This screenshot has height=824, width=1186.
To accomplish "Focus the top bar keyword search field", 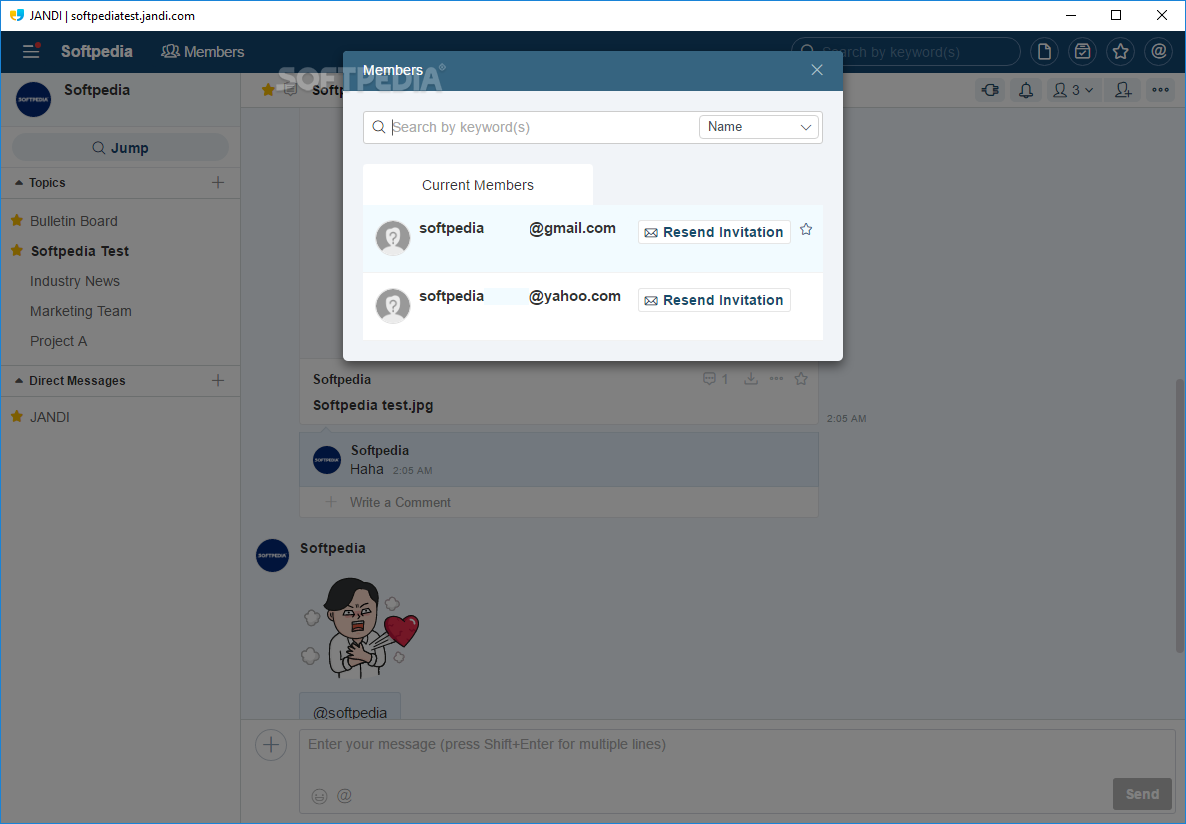I will tap(905, 51).
